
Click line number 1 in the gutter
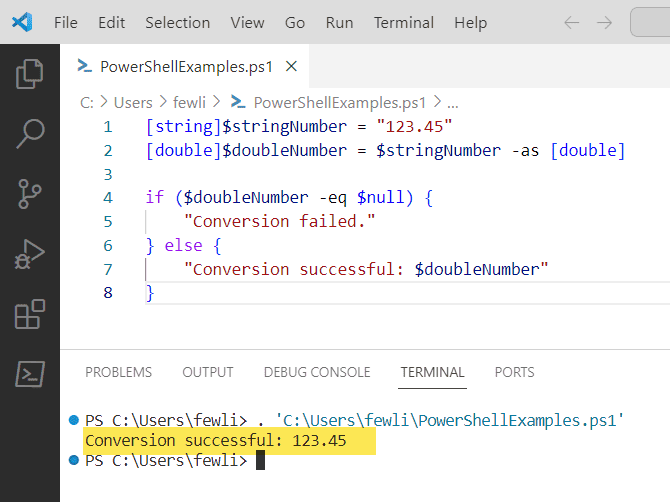coord(108,126)
